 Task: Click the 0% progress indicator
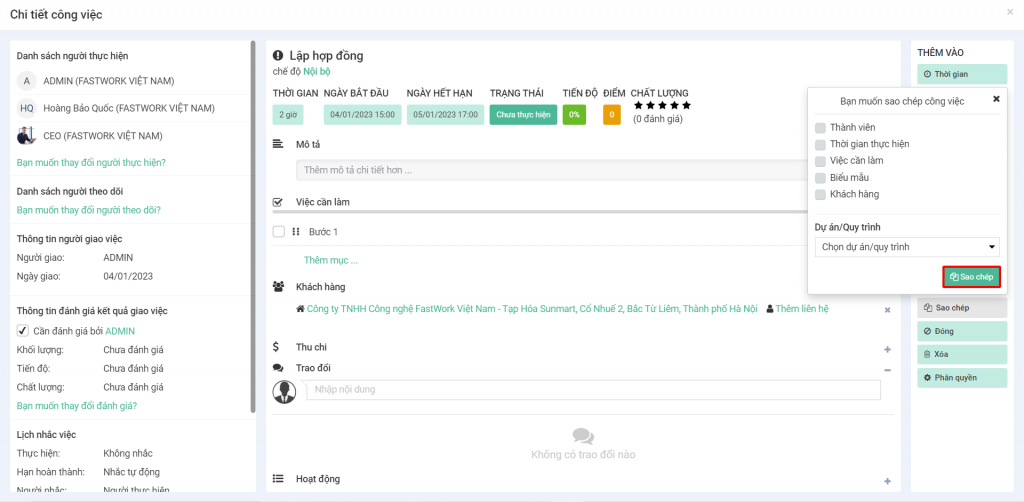click(x=574, y=115)
